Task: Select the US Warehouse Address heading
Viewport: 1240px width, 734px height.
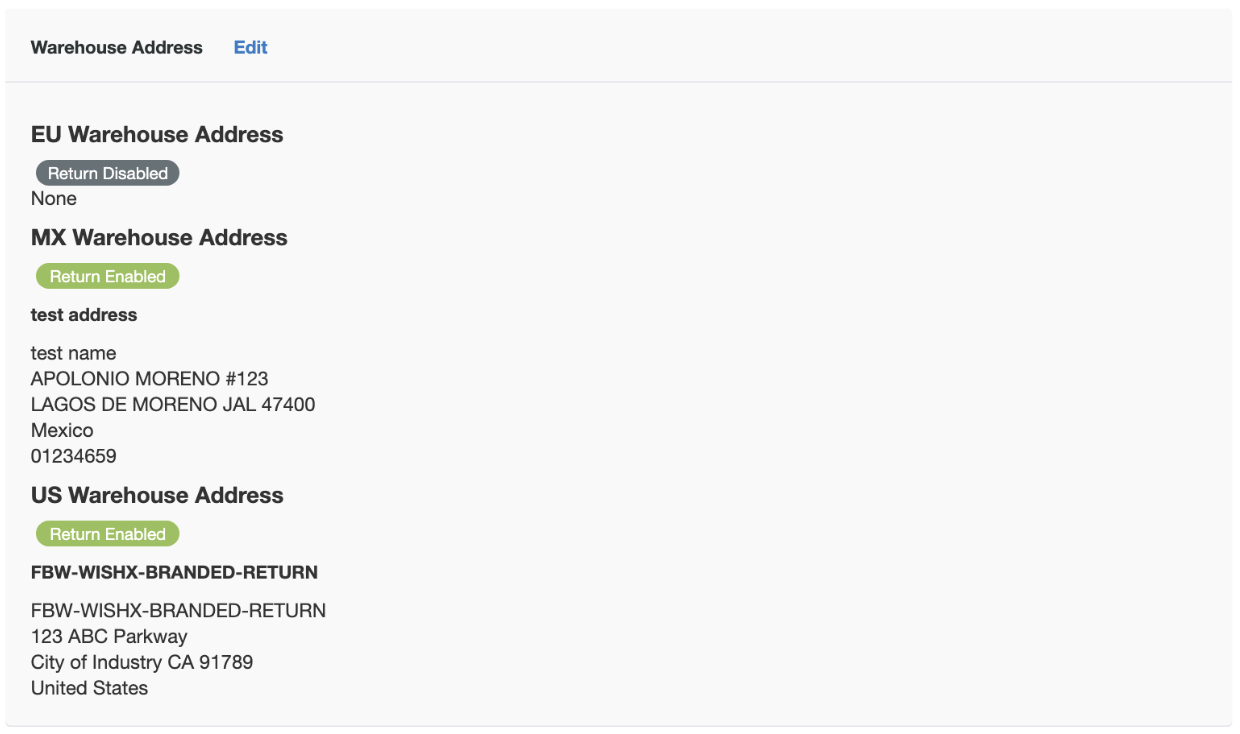Action: (157, 496)
